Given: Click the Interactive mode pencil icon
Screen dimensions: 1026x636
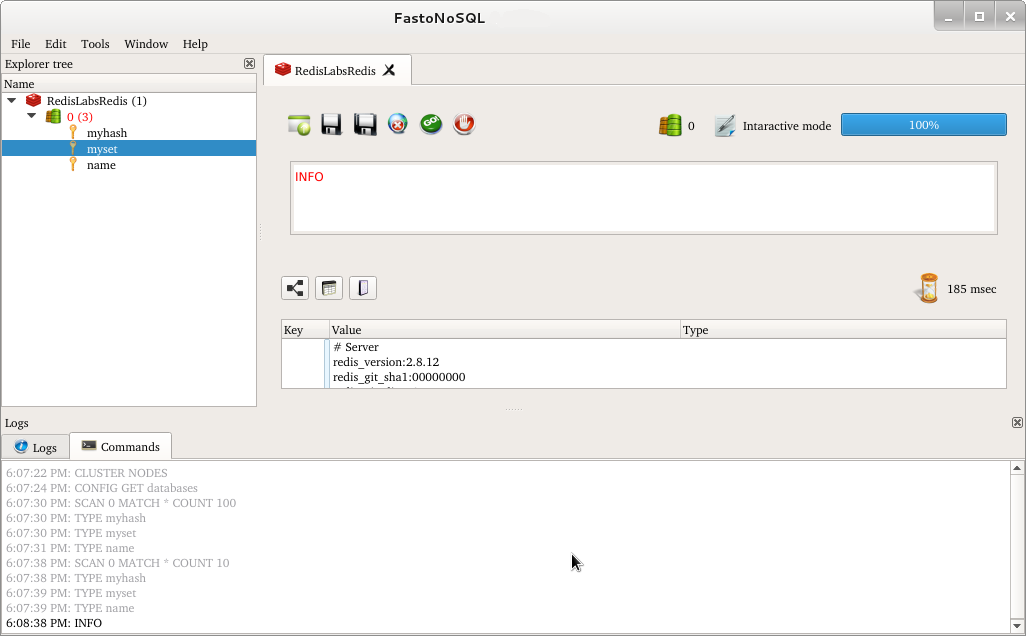Looking at the screenshot, I should click(725, 126).
